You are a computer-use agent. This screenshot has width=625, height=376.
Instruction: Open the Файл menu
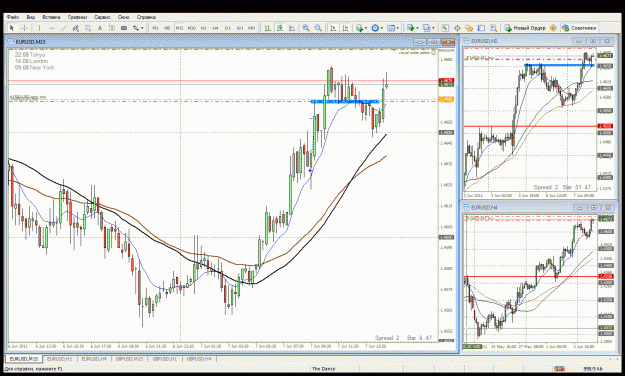(x=13, y=17)
